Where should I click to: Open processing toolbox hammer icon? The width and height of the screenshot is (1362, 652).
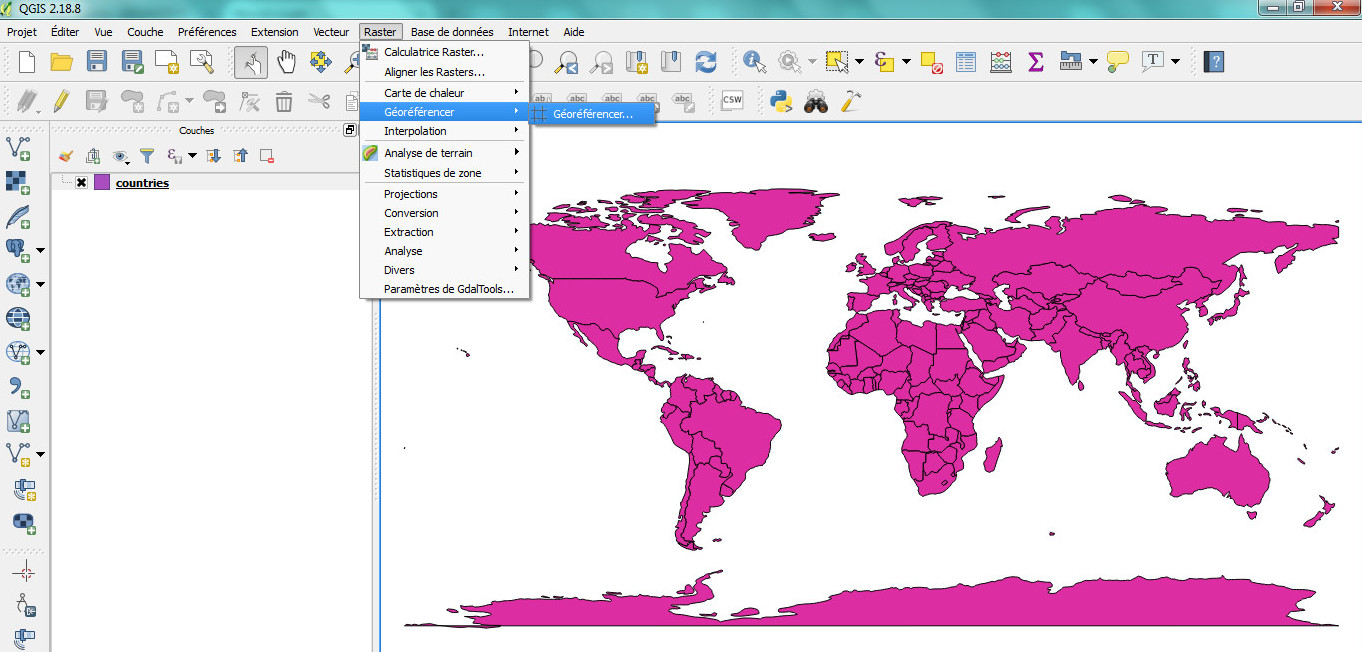click(x=851, y=100)
